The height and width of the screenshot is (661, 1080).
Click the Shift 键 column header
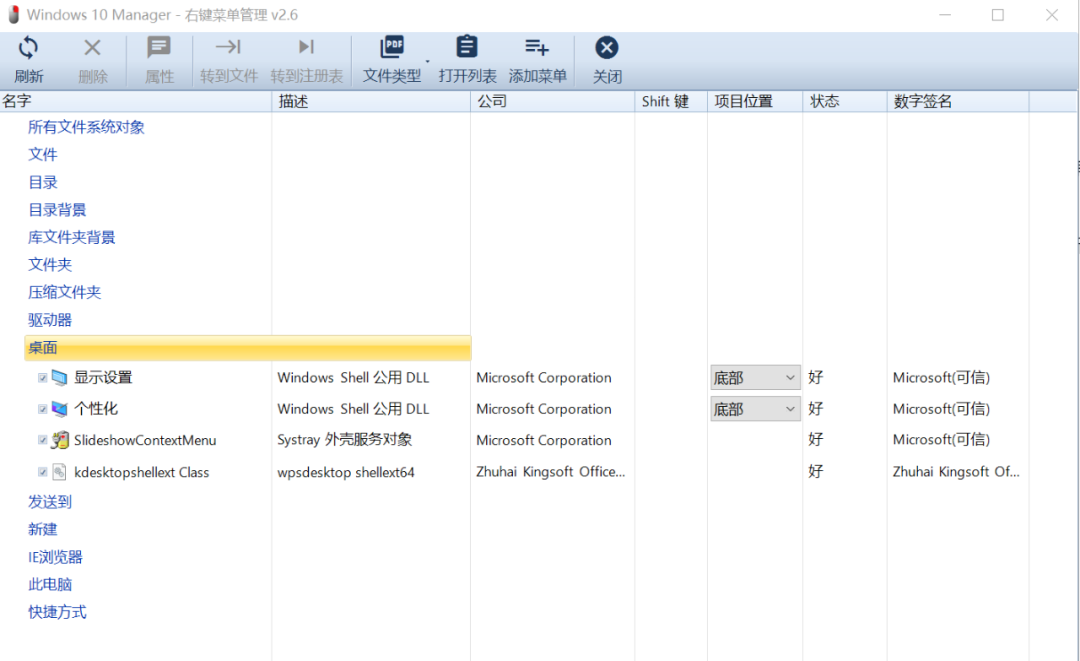[x=671, y=101]
